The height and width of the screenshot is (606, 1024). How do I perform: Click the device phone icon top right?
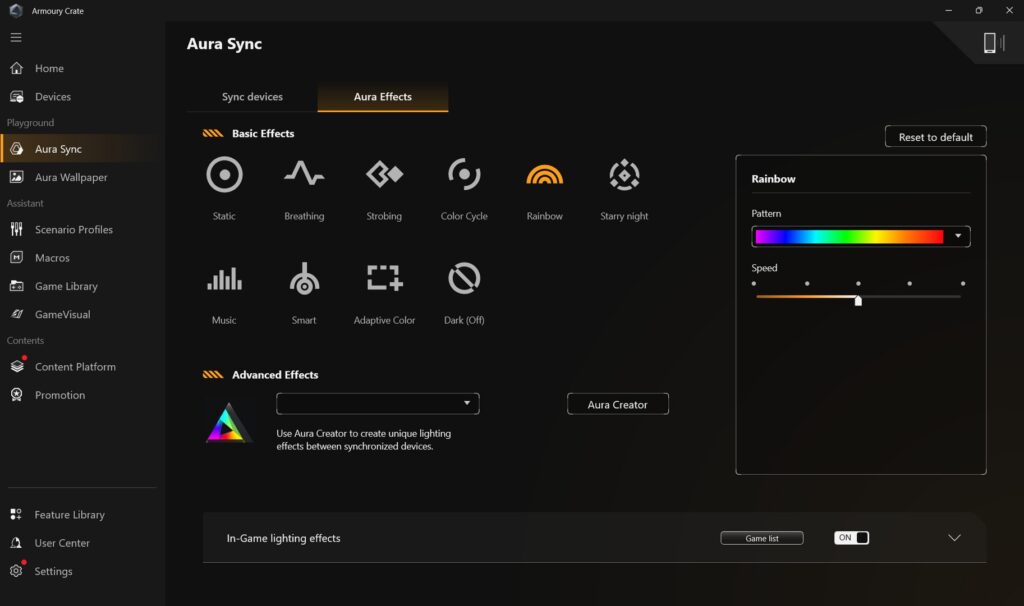tap(989, 43)
